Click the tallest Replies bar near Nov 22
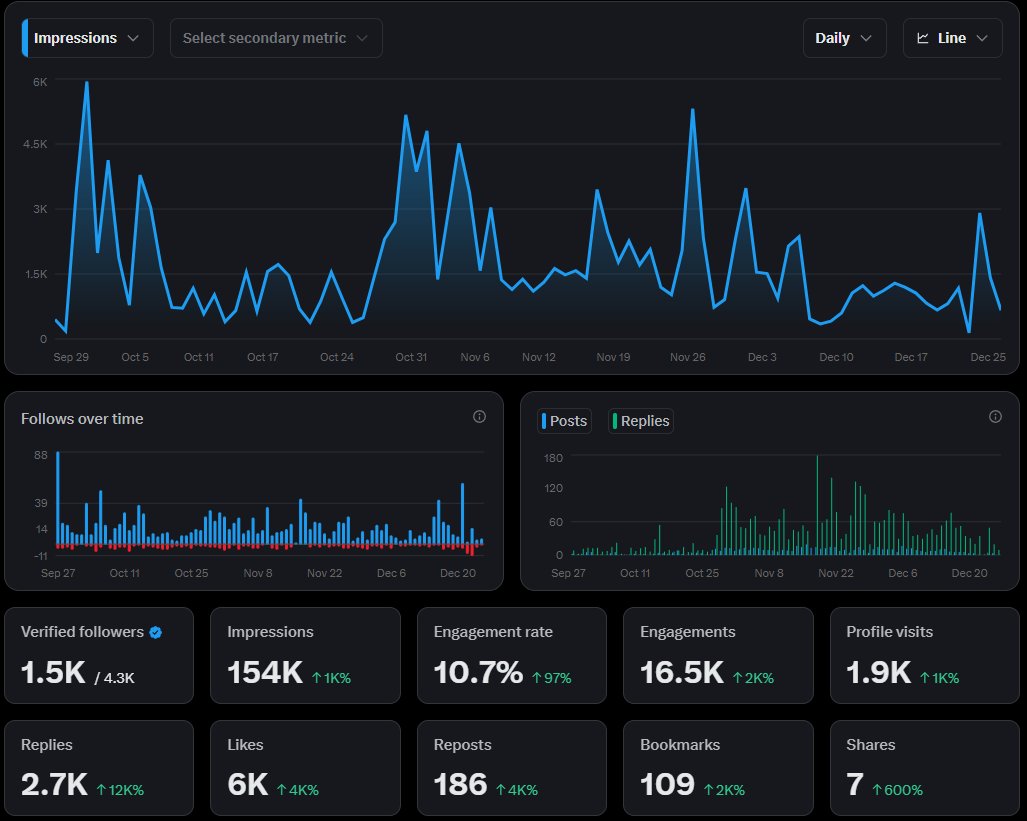1027x821 pixels. click(x=817, y=505)
